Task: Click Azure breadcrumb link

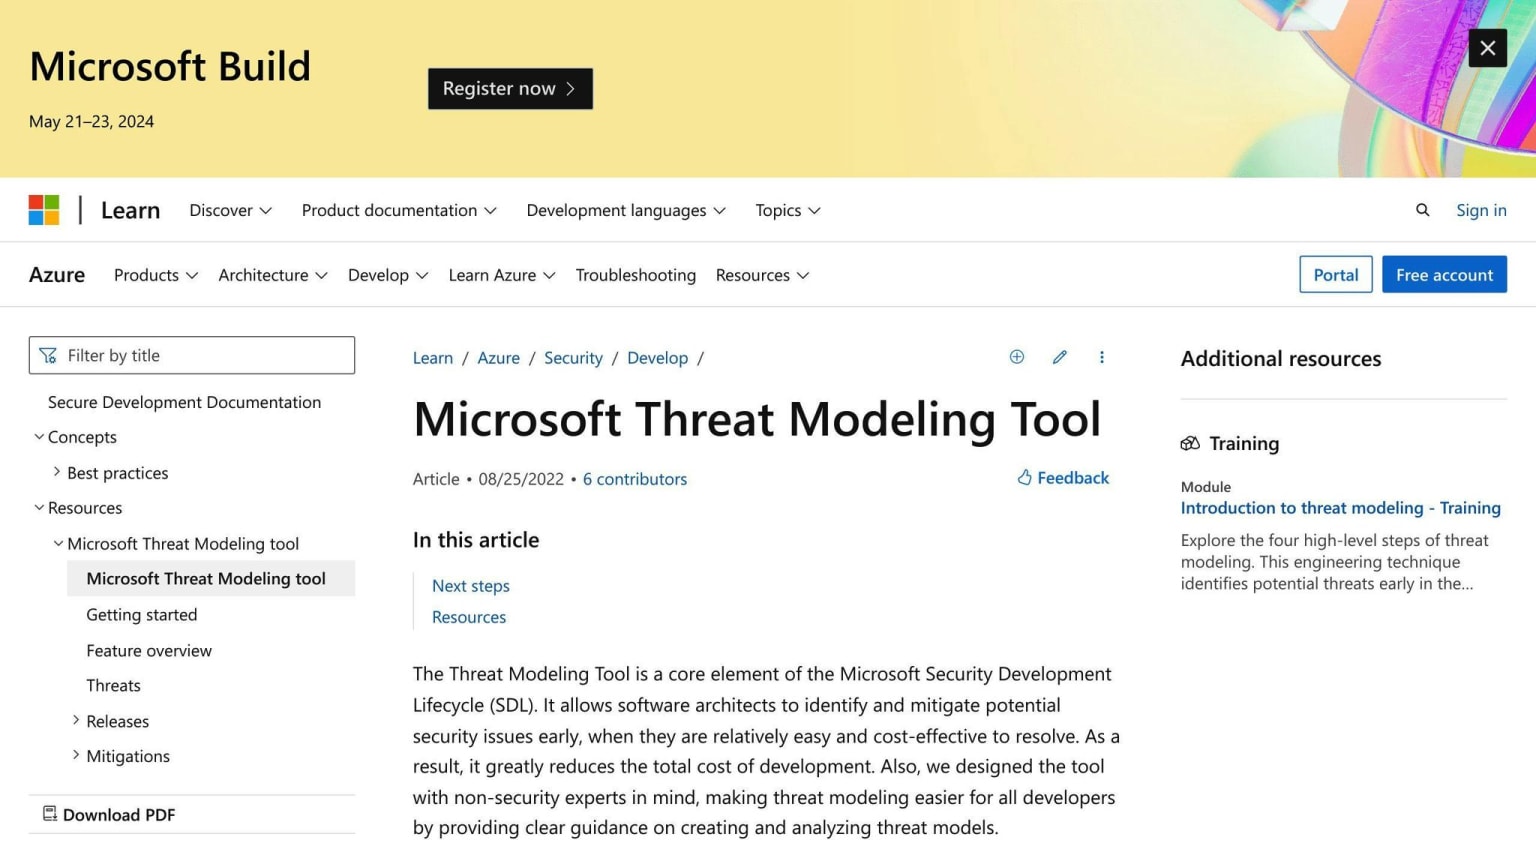Action: tap(498, 358)
